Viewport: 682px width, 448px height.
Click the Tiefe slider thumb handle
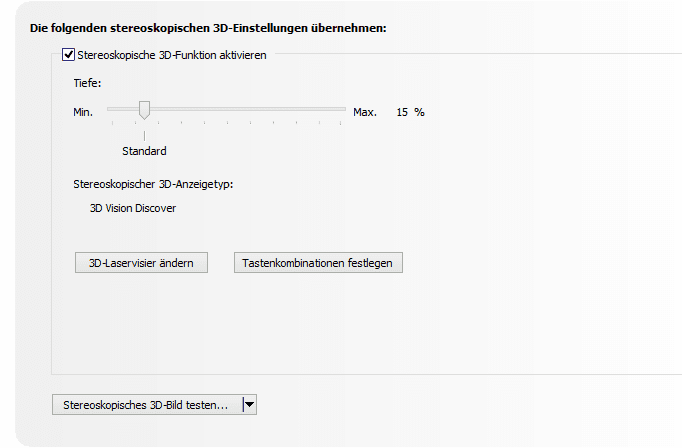pyautogui.click(x=144, y=110)
